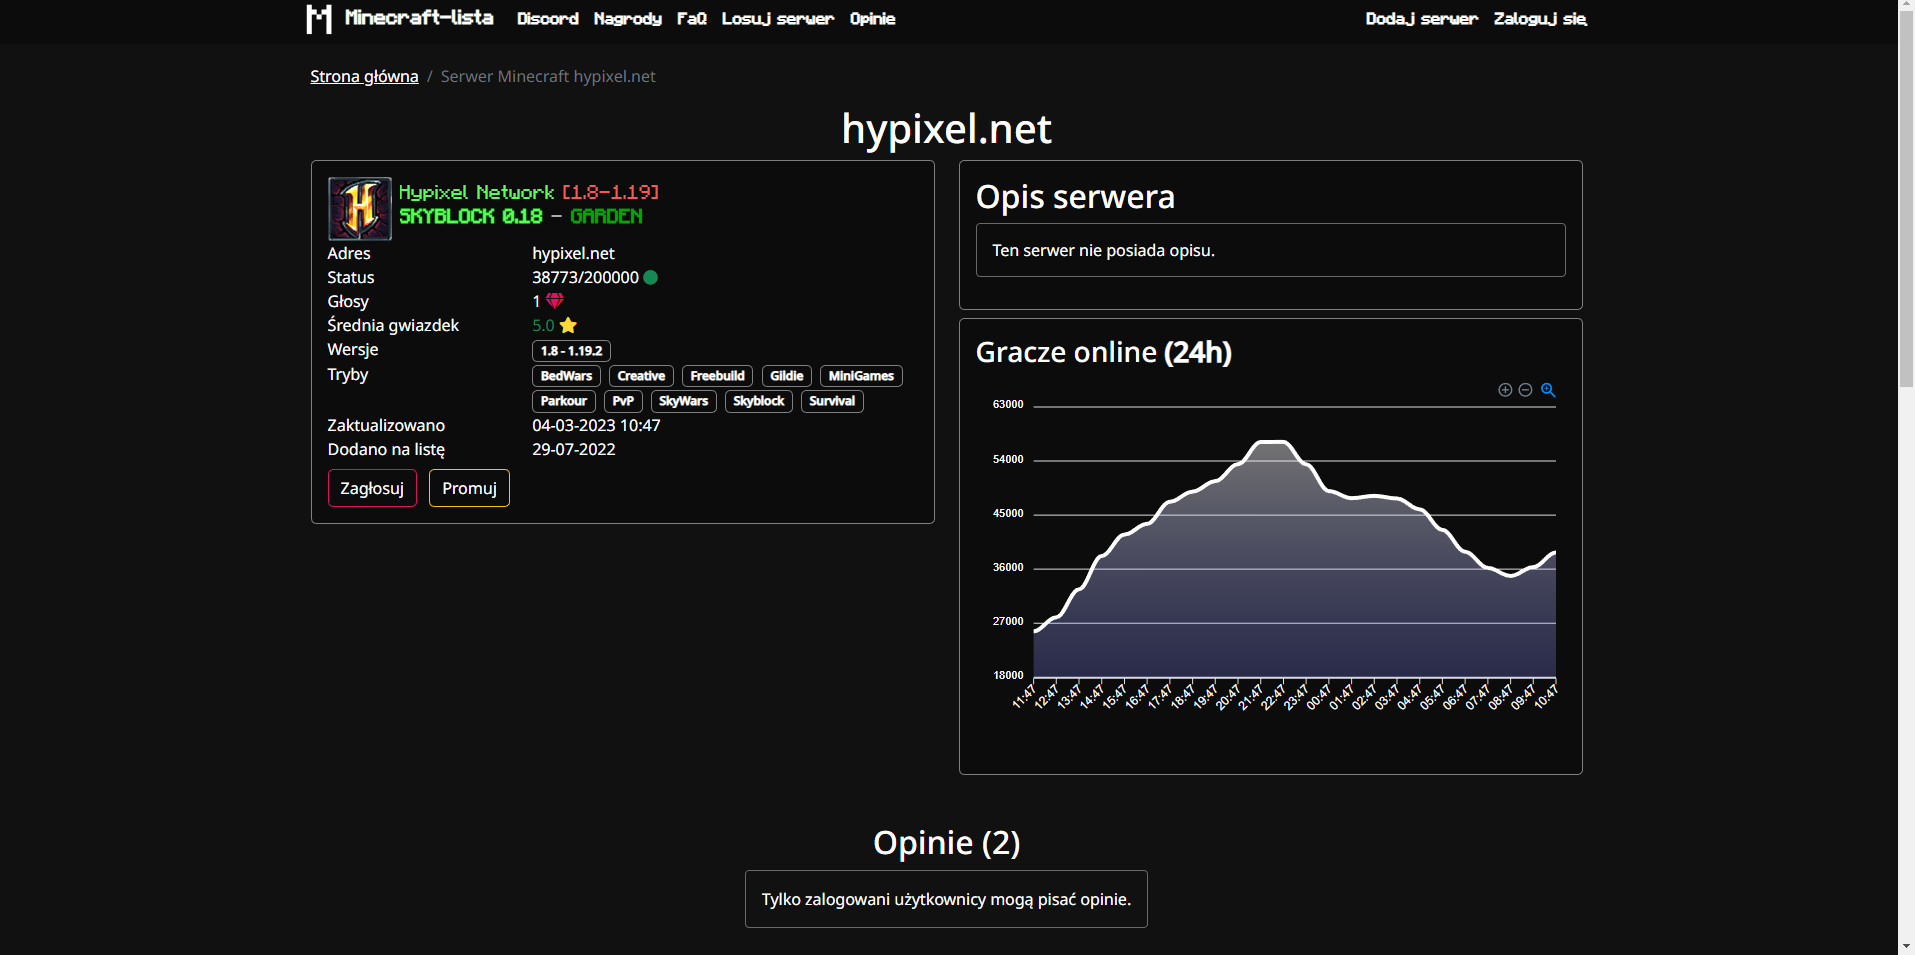Select the chart magnifier selection zoom tool

[x=1548, y=390]
